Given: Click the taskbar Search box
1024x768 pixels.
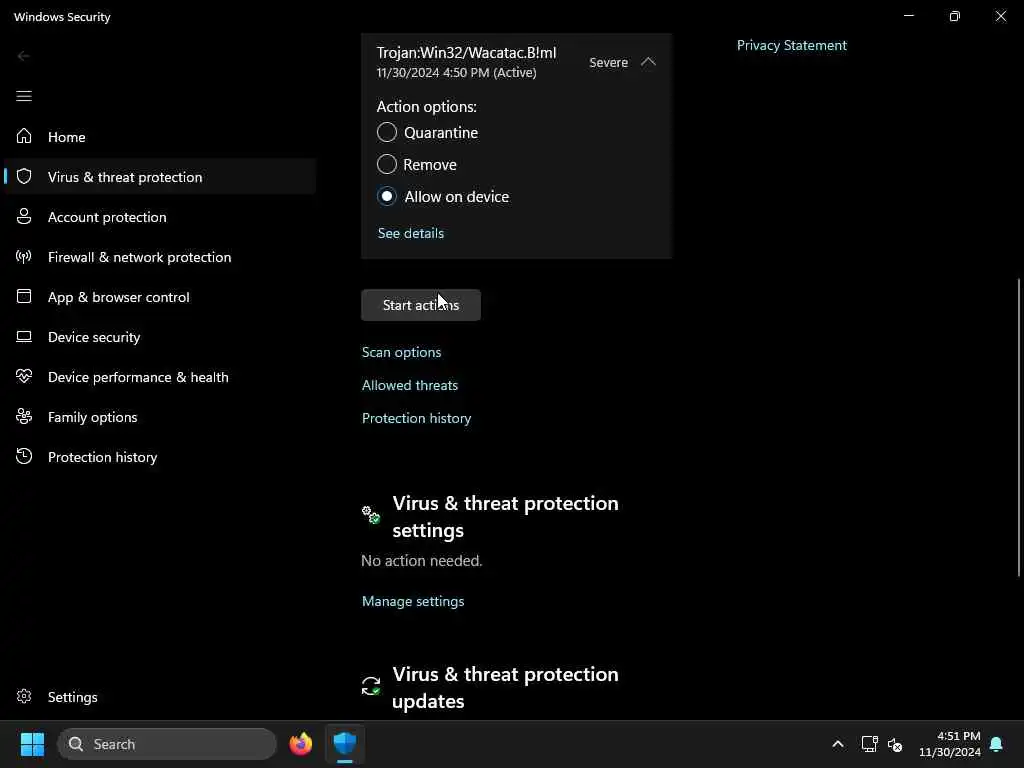Looking at the screenshot, I should pyautogui.click(x=167, y=744).
